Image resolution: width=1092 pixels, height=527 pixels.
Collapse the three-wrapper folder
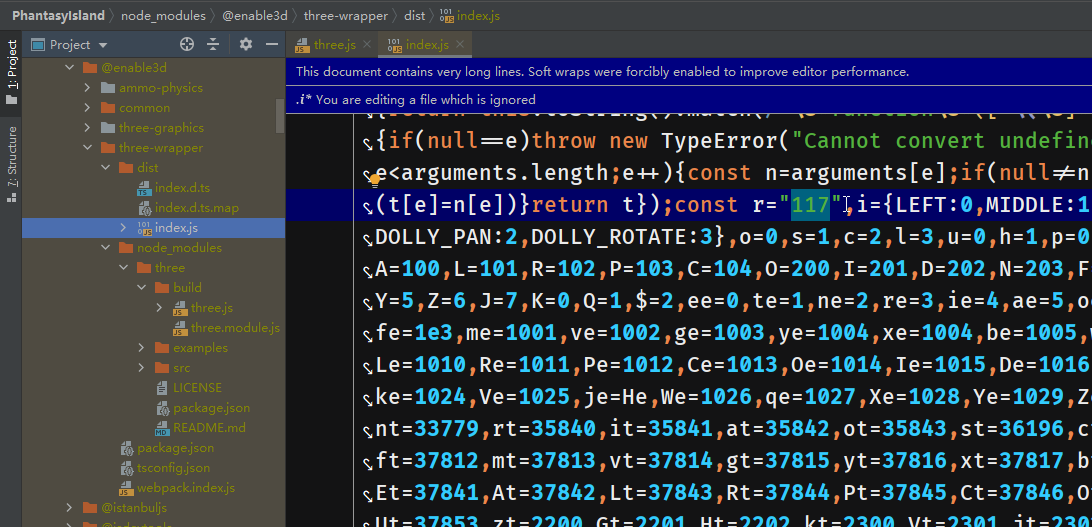point(87,148)
